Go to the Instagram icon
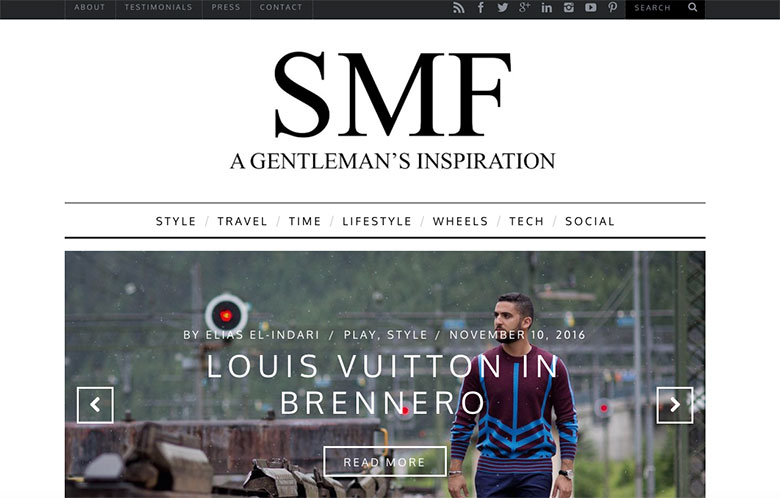Image resolution: width=780 pixels, height=498 pixels. (x=569, y=7)
